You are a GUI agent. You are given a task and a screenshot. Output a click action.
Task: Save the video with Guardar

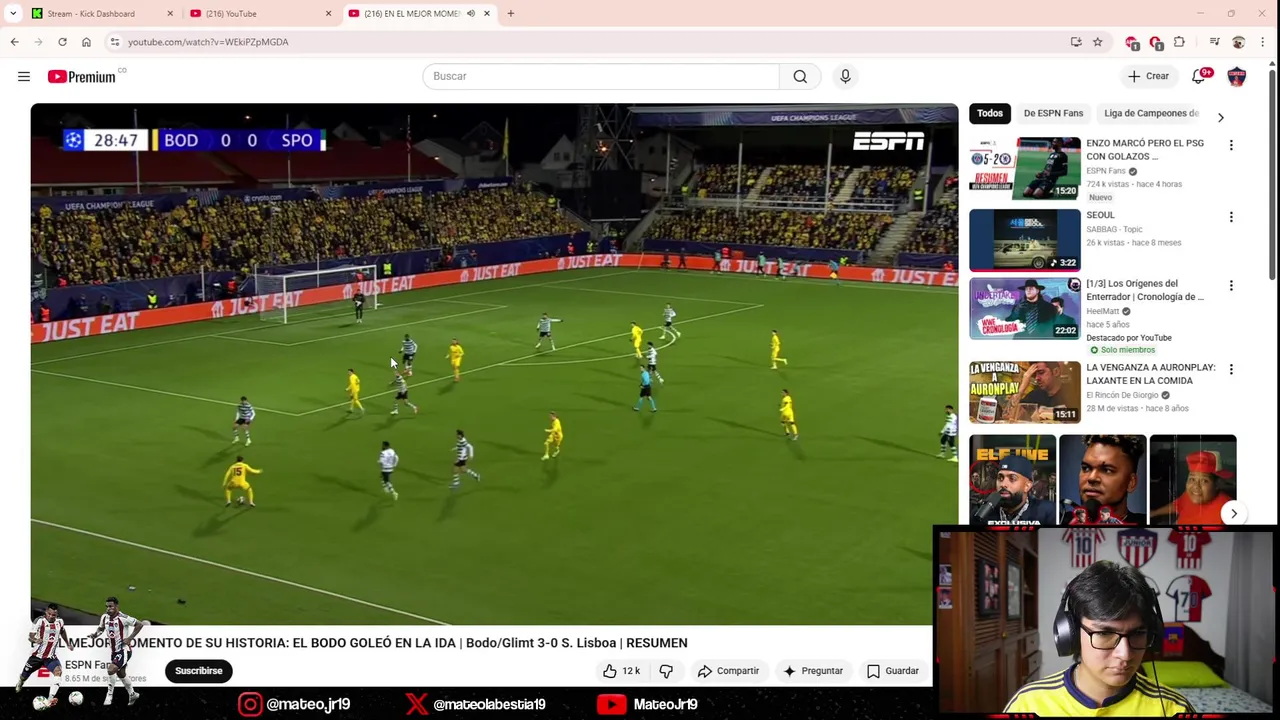(x=893, y=671)
